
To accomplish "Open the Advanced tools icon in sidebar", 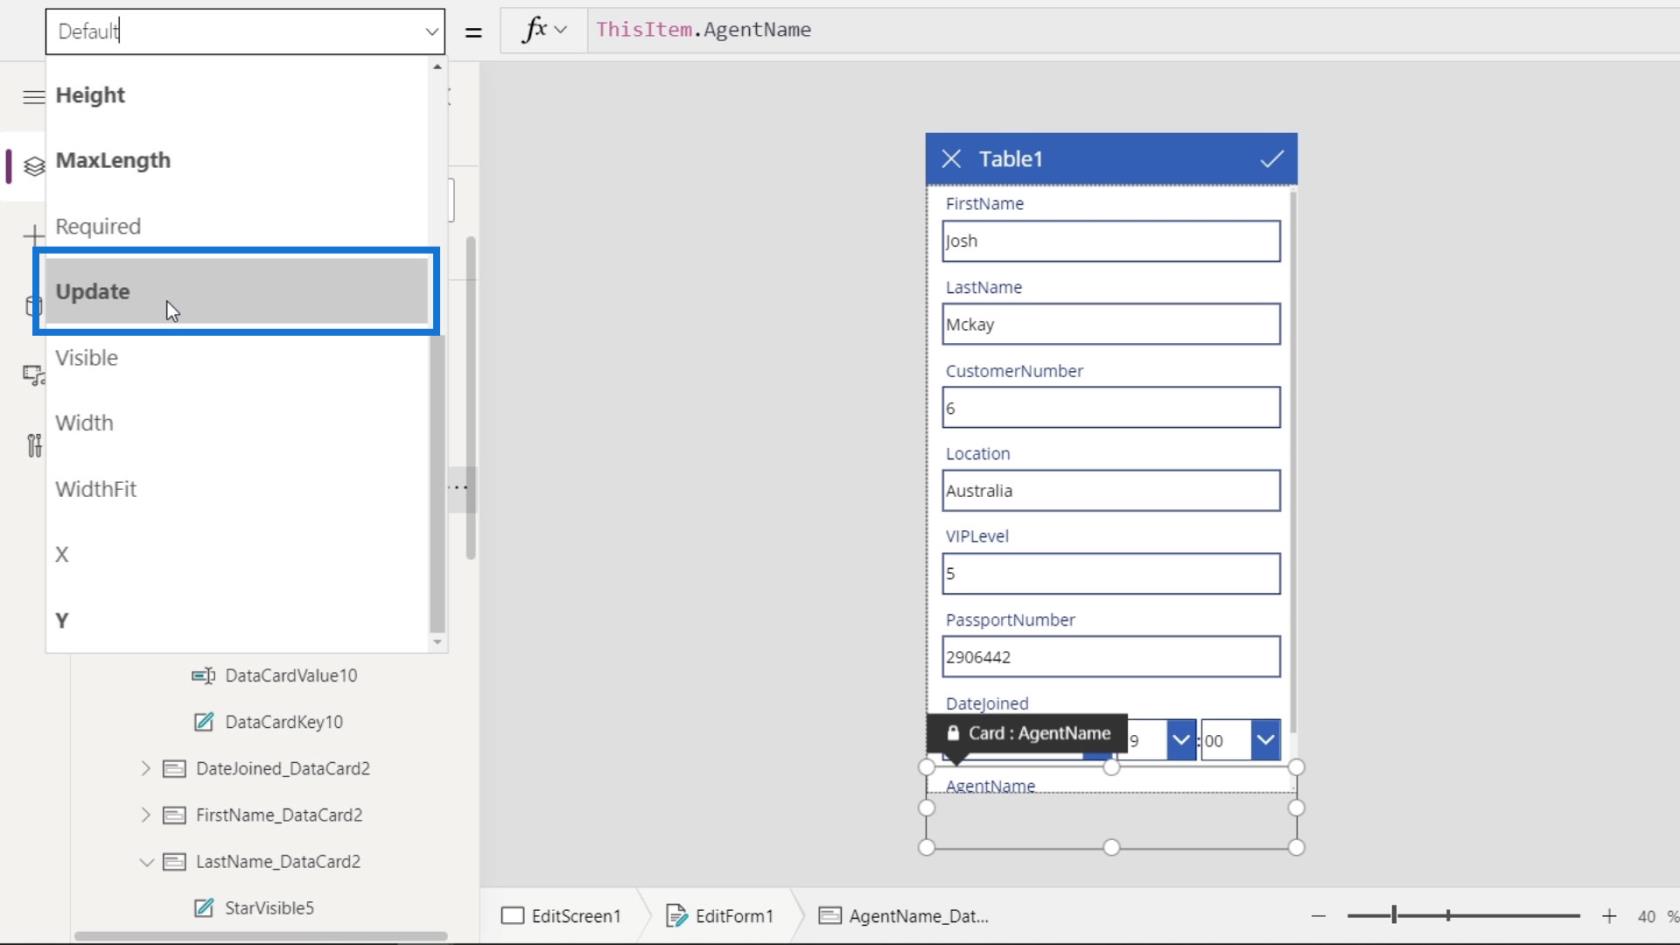I will (34, 445).
